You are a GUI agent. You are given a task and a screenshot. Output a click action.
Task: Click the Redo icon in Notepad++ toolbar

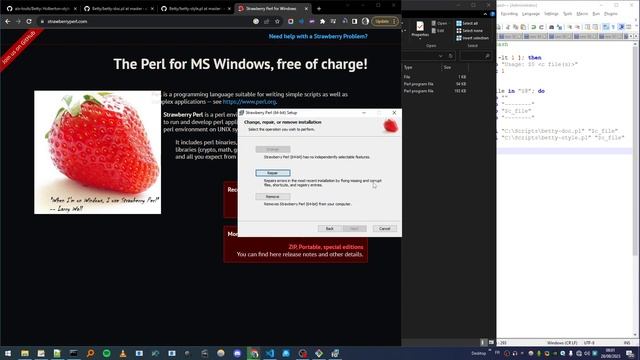click(x=541, y=27)
